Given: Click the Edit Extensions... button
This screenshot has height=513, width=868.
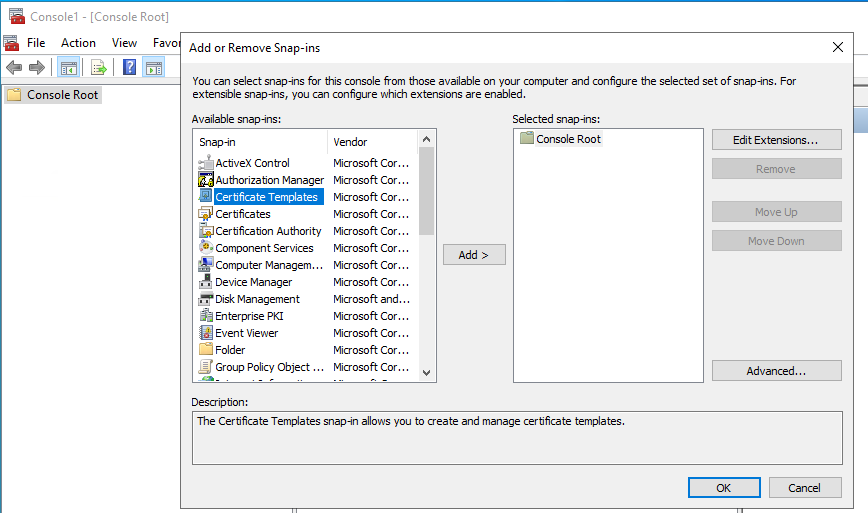Looking at the screenshot, I should (776, 140).
